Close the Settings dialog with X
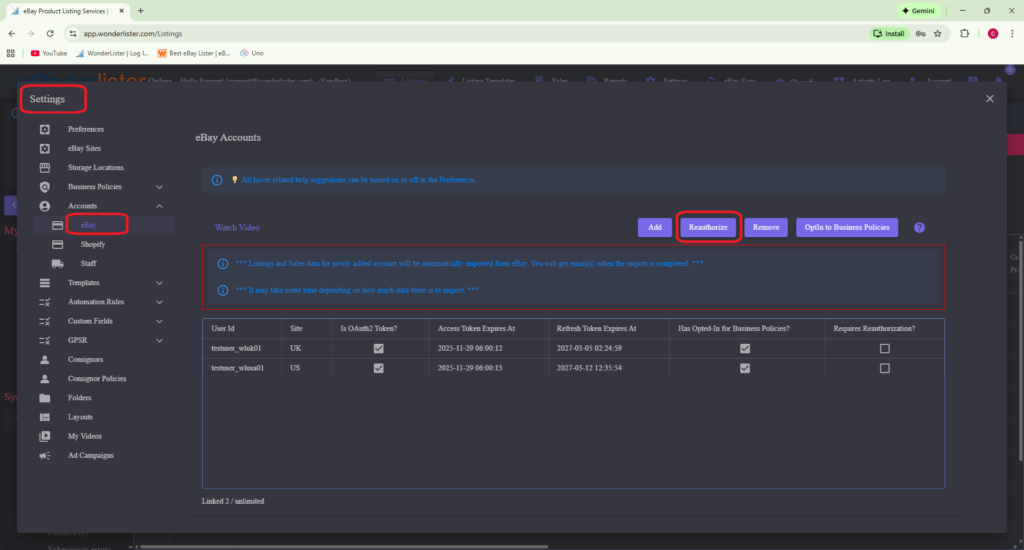 (989, 98)
